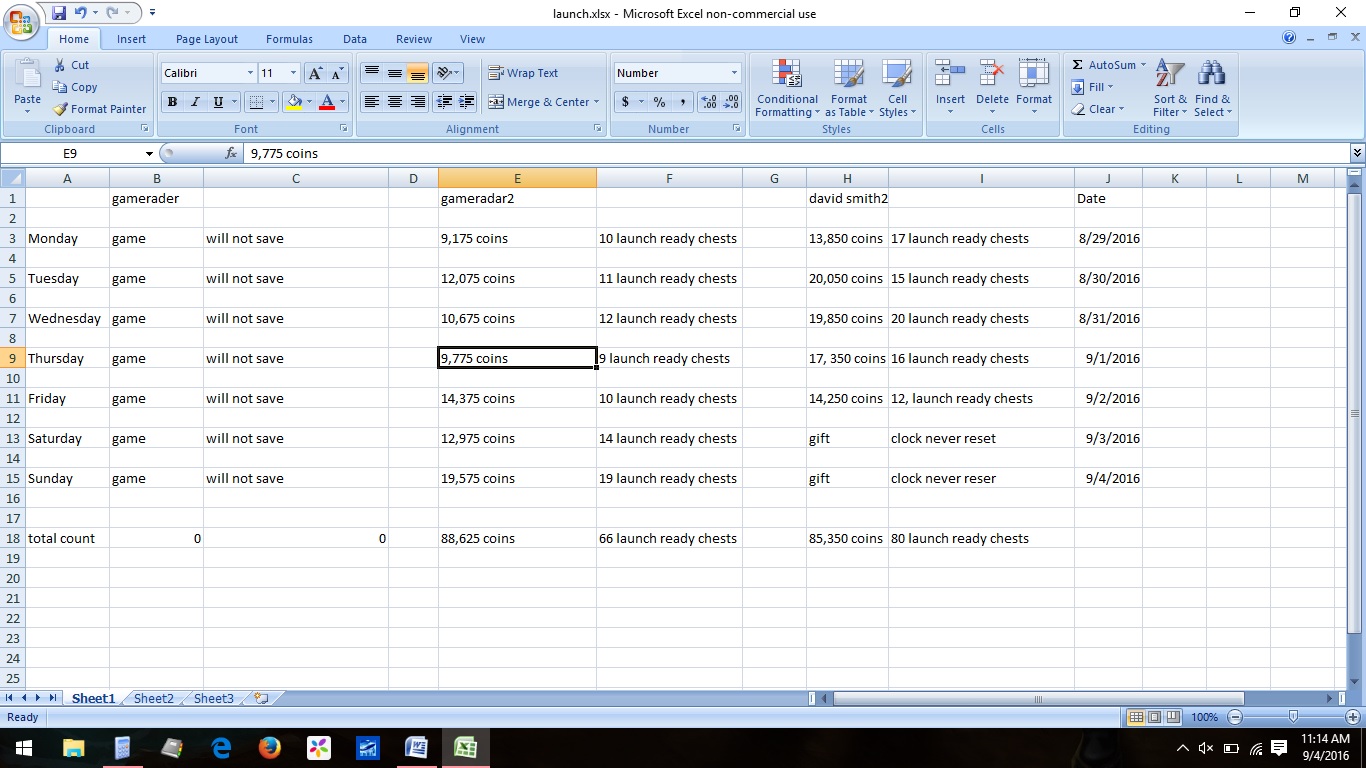Open the Data ribbon tab
Viewport: 1366px width, 768px height.
[355, 39]
